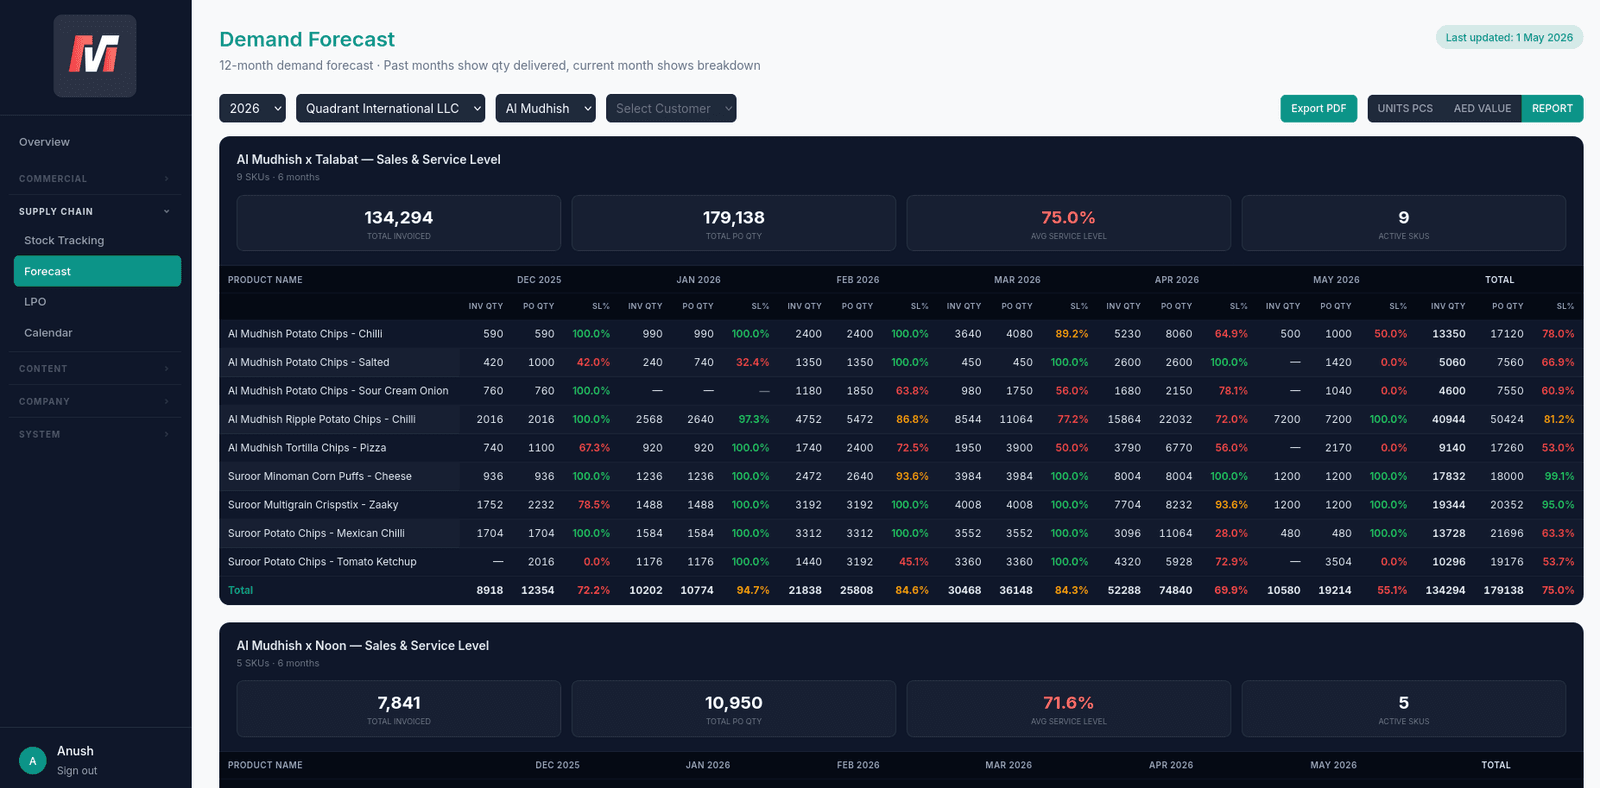This screenshot has height=788, width=1600.
Task: Select Forecast in the sidebar
Action: pos(97,271)
